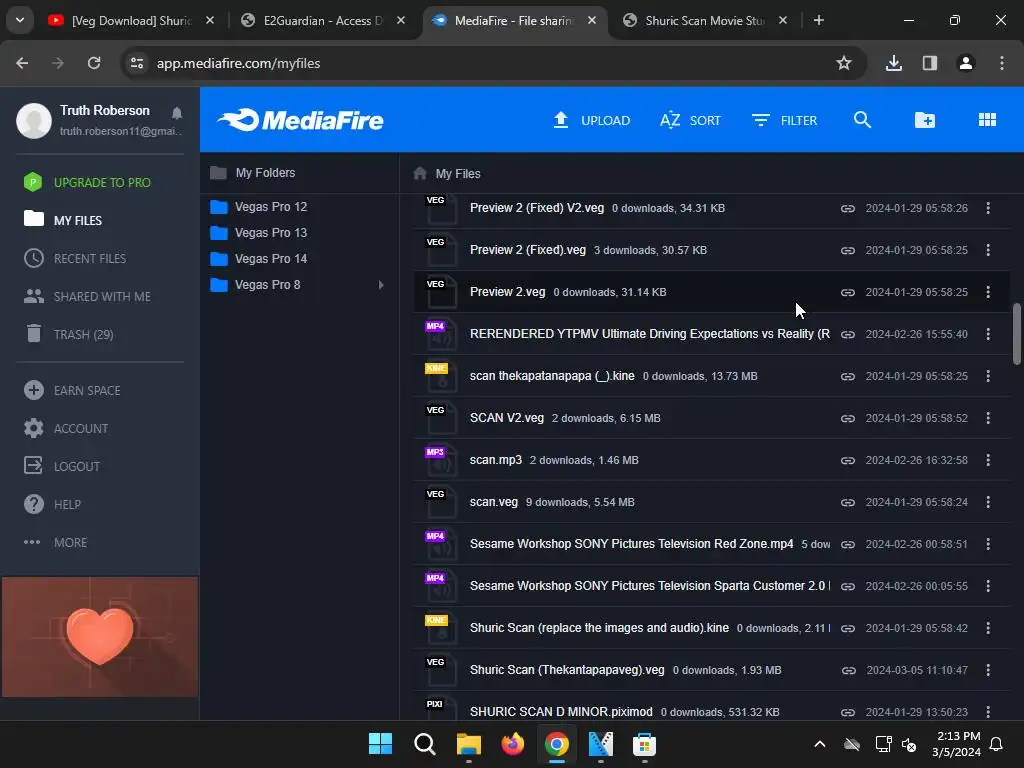Screen dimensions: 1024x768
Task: Open the Vegas Pro 13 folder
Action: tap(259, 232)
